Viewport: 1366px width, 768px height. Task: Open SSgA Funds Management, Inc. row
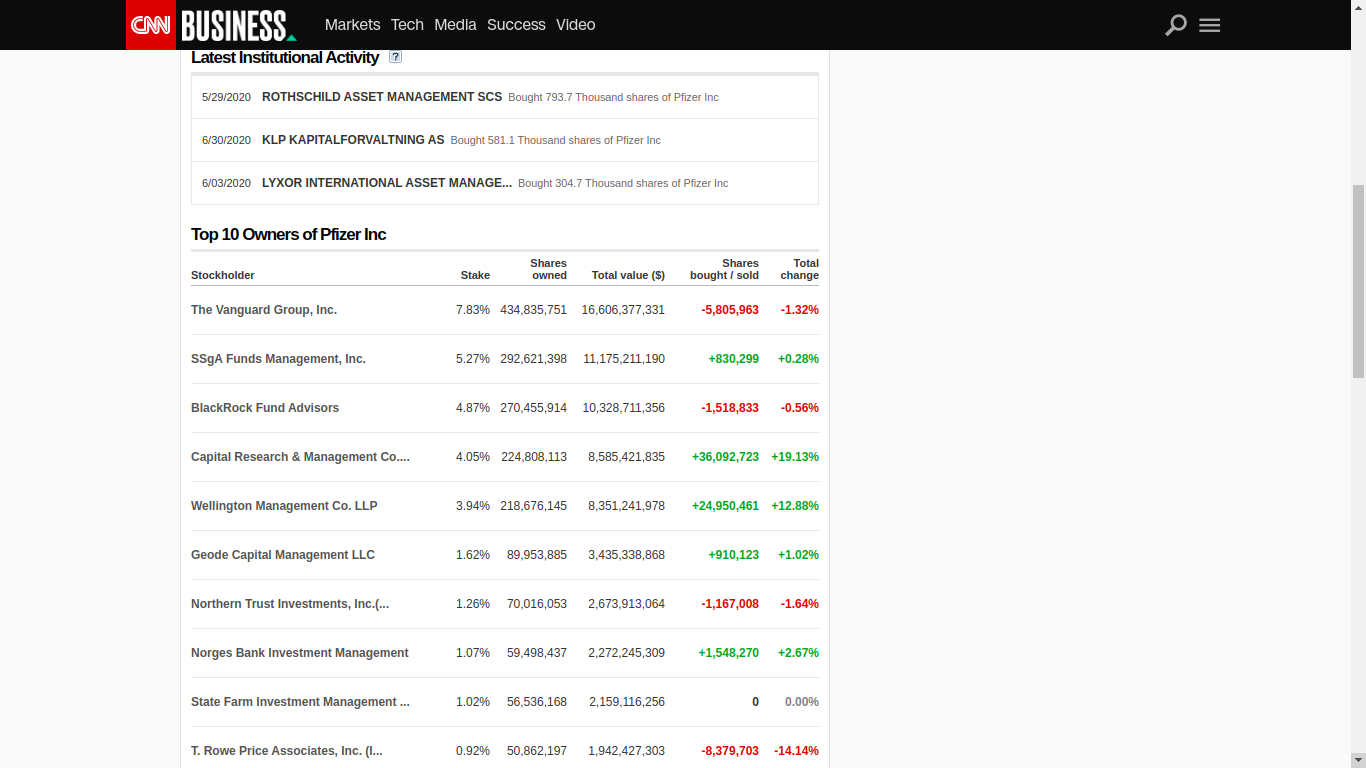(278, 359)
